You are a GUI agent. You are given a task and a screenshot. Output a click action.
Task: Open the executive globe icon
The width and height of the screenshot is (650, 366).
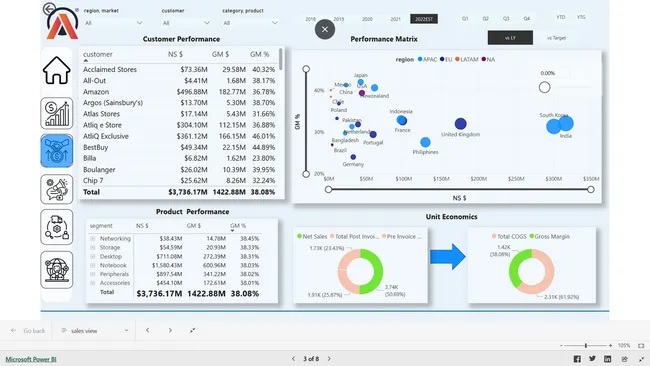(x=57, y=270)
